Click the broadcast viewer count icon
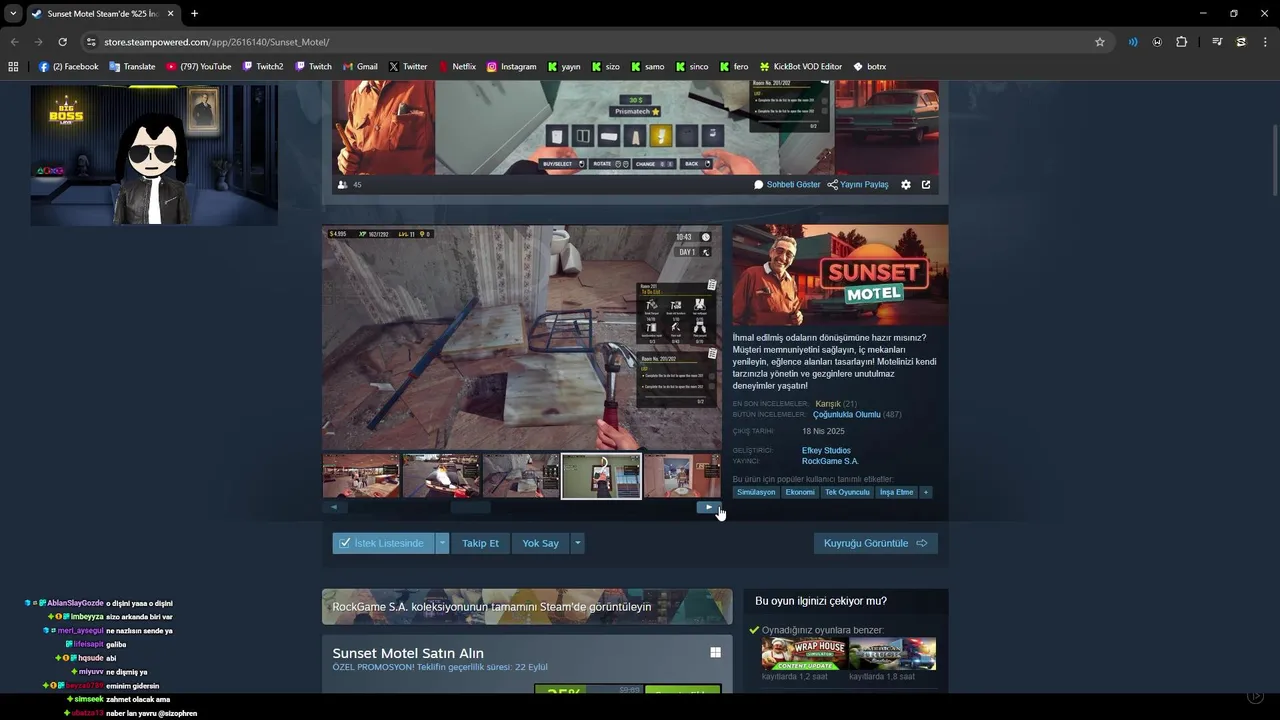Viewport: 1280px width, 720px height. (343, 185)
